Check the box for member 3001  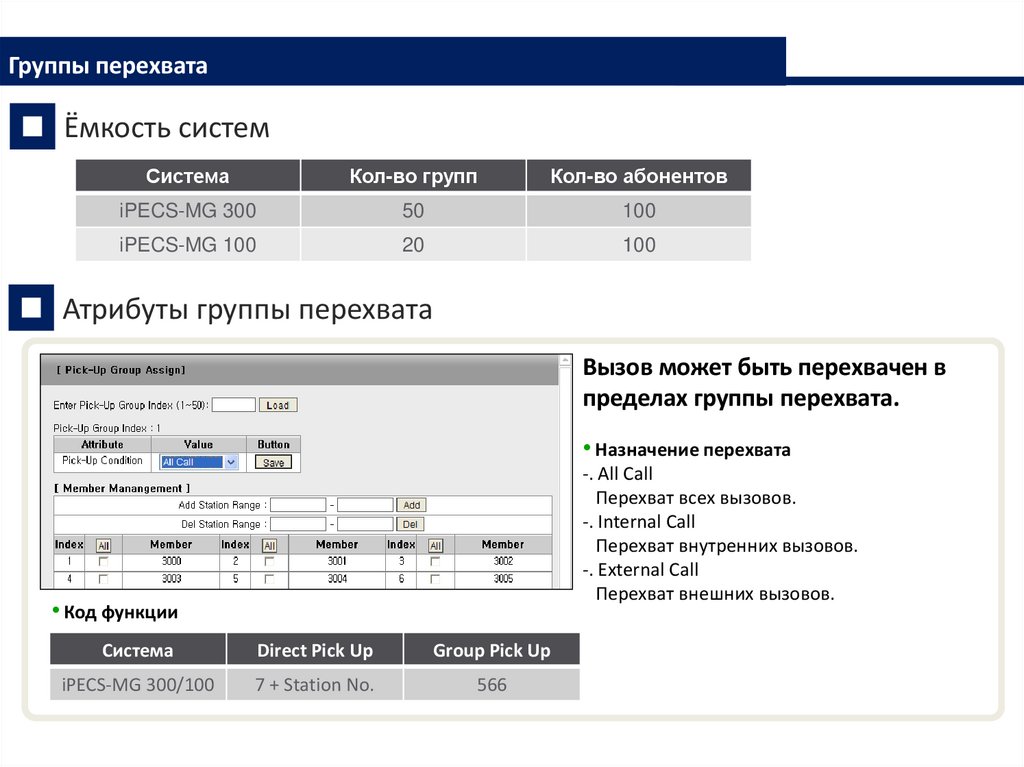click(x=269, y=562)
